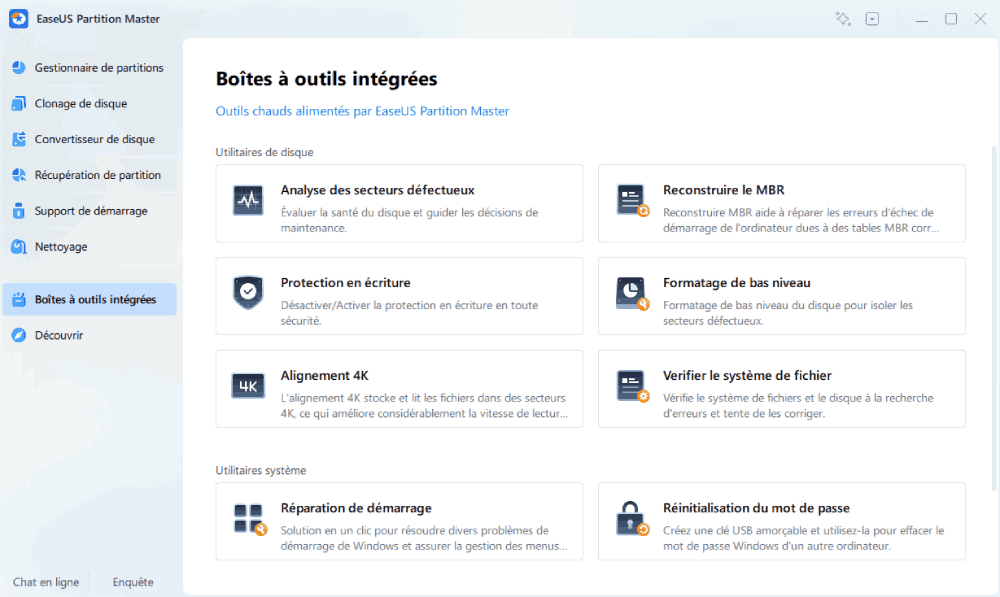Click the Nettoyage sidebar icon
Screen dimensions: 1000x597
click(x=18, y=246)
